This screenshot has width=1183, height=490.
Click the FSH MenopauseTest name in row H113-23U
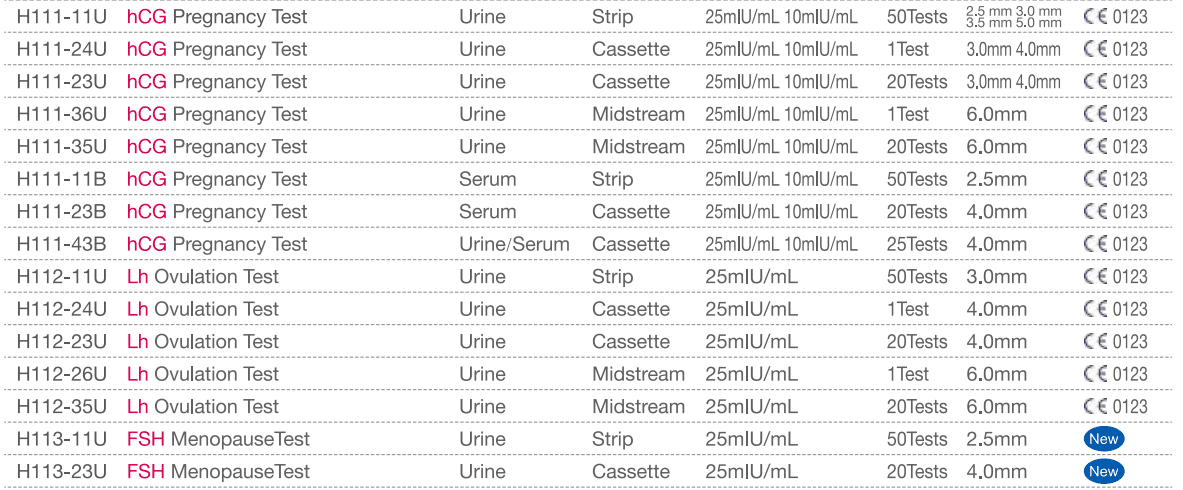click(x=218, y=471)
